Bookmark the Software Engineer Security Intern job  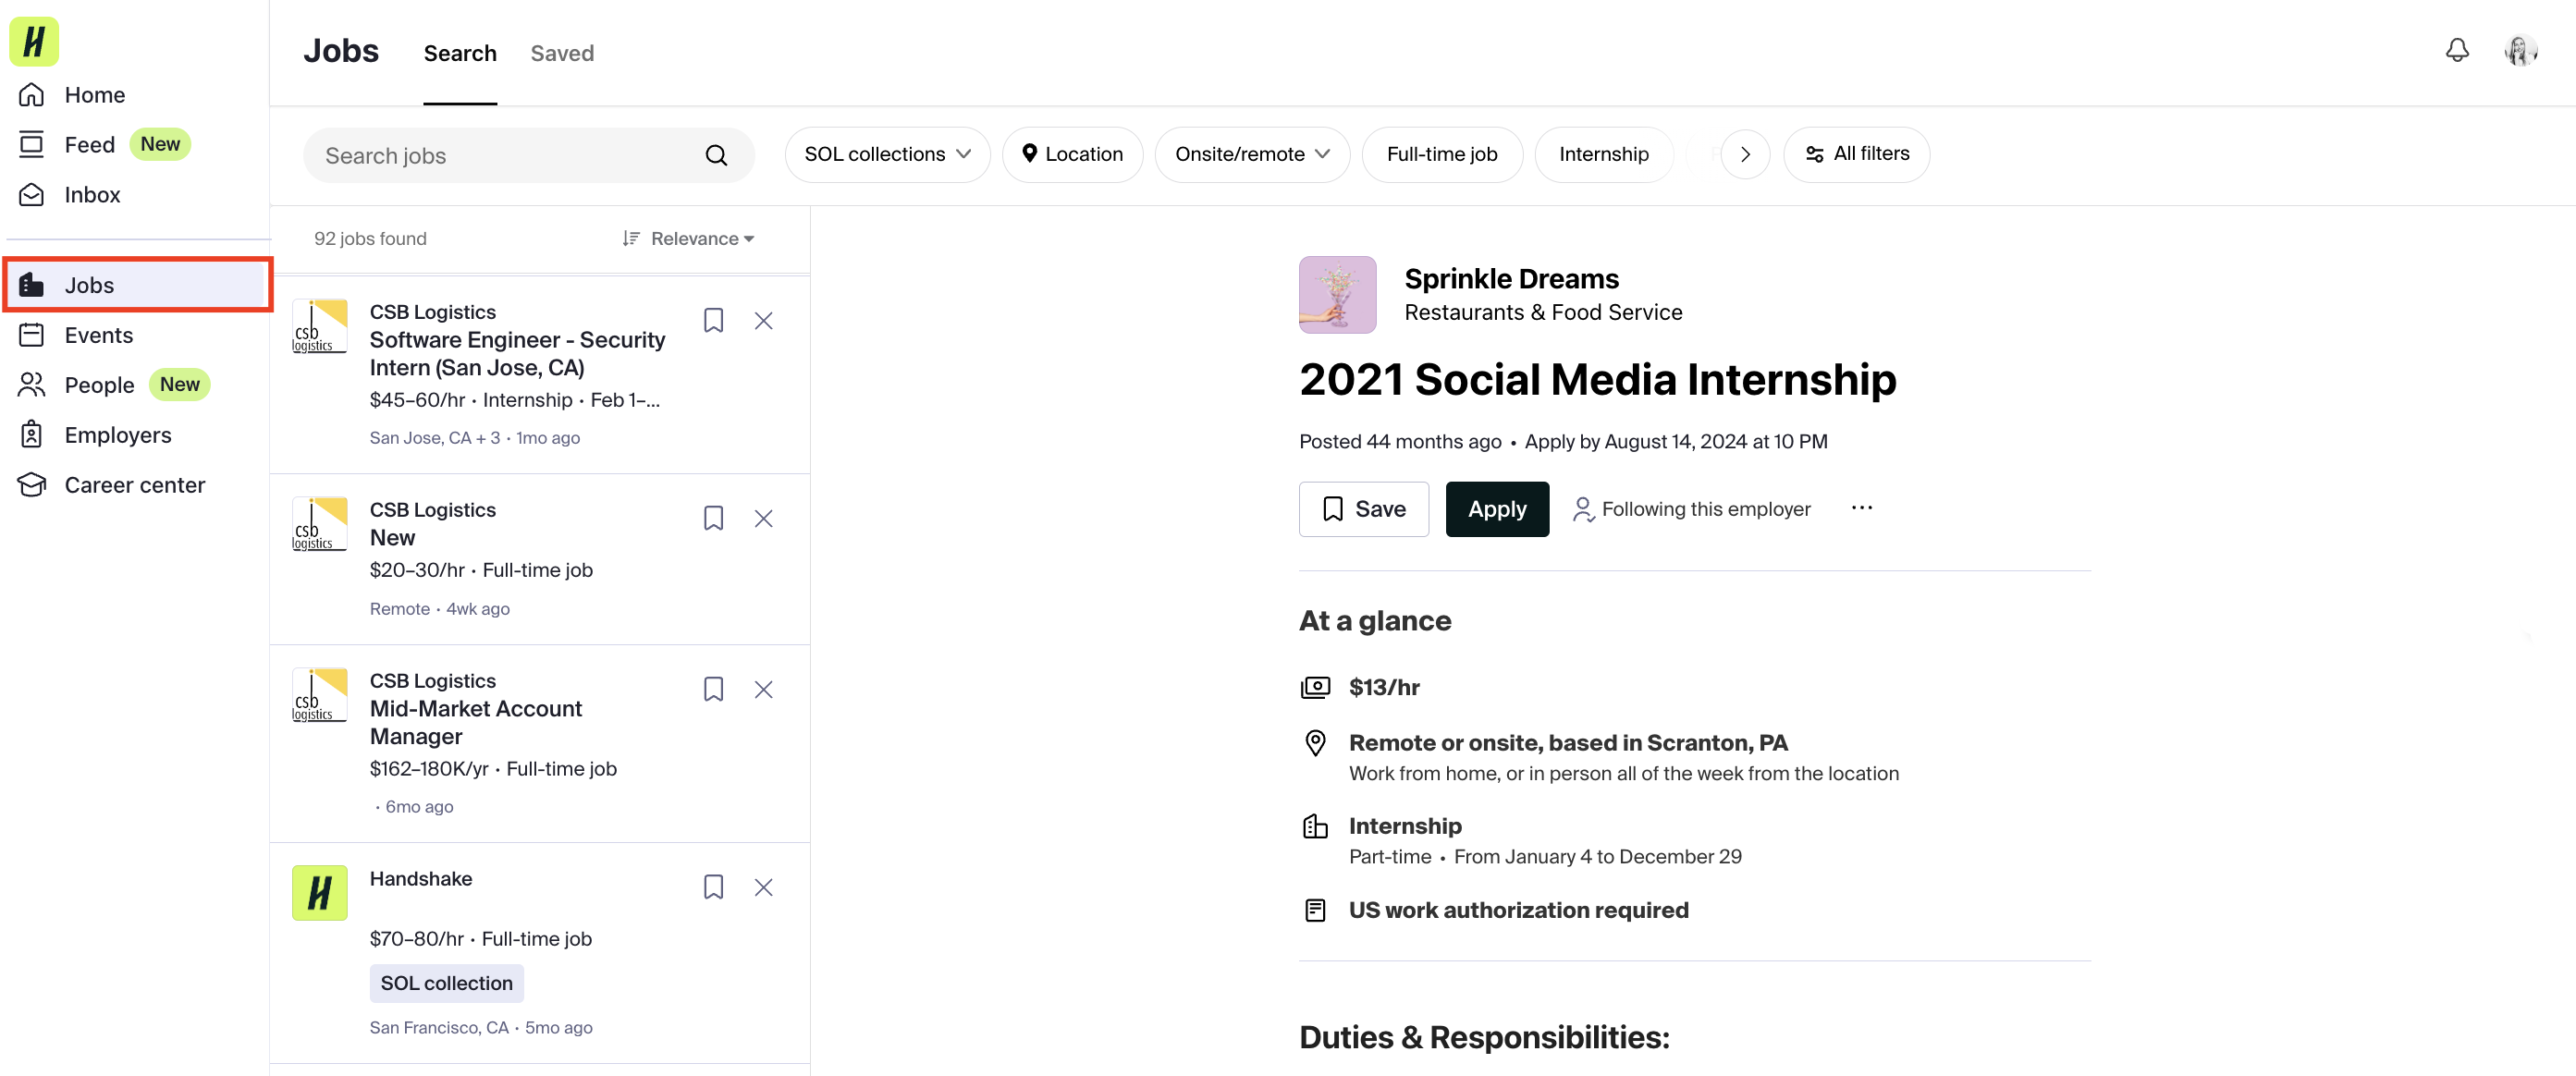[713, 320]
